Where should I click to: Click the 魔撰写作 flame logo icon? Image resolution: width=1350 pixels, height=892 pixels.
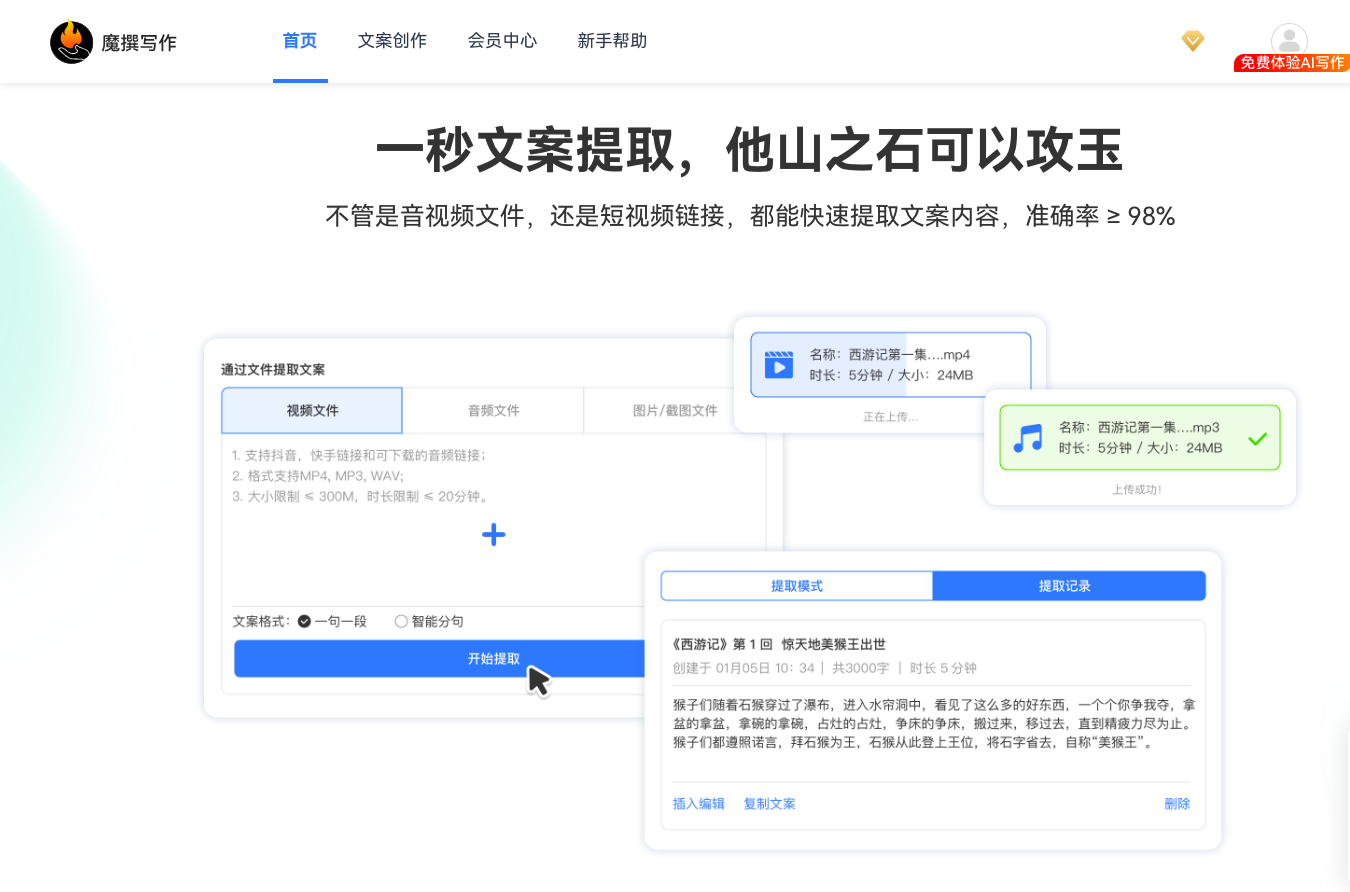tap(71, 42)
